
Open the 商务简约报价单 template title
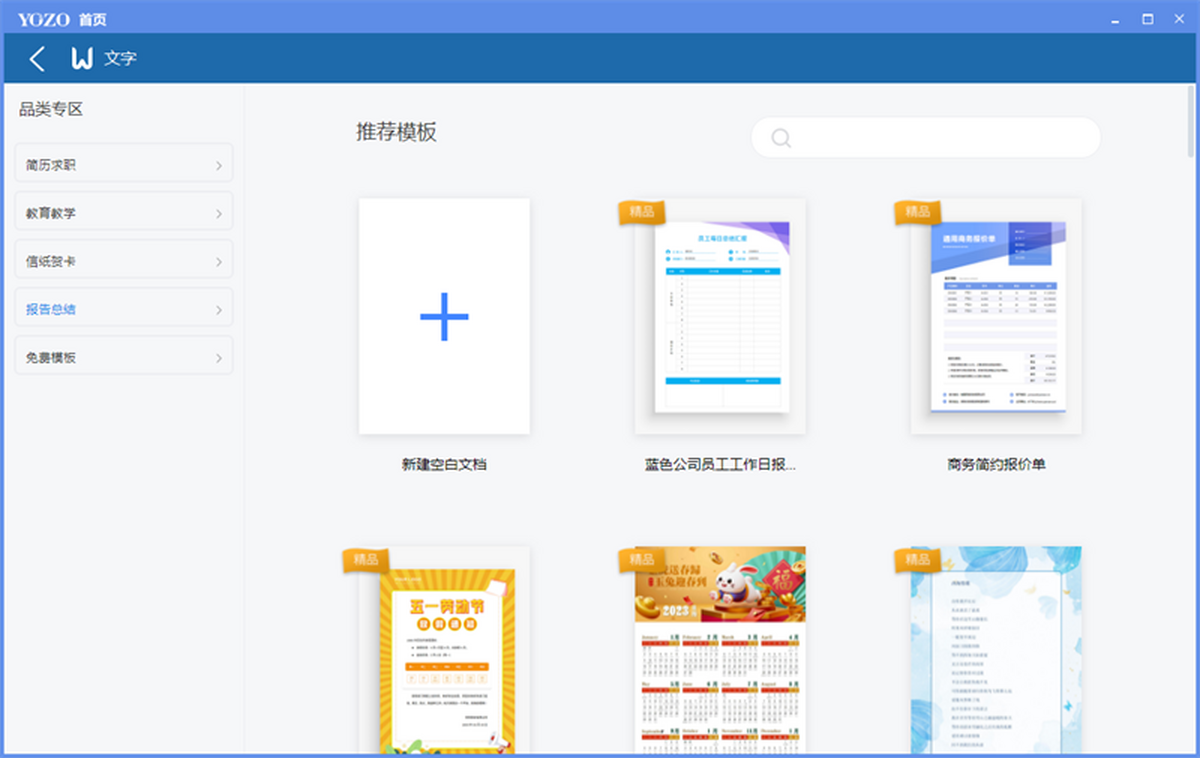click(996, 464)
